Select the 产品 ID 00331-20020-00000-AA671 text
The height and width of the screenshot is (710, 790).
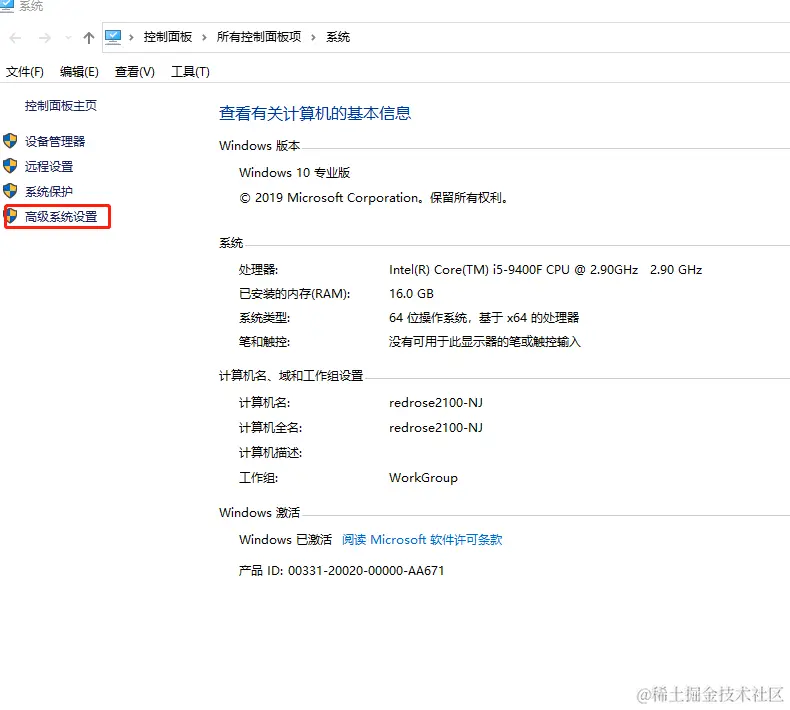(342, 571)
